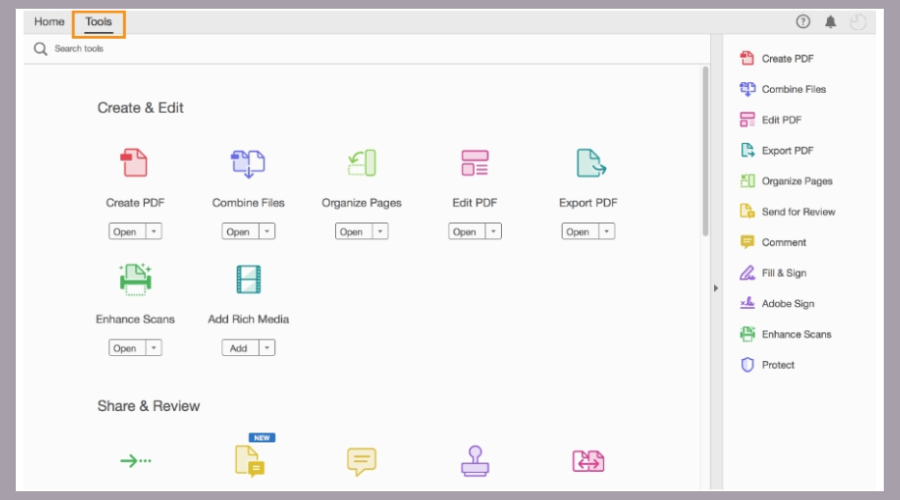Click the profile avatar icon at top right

coord(858,22)
